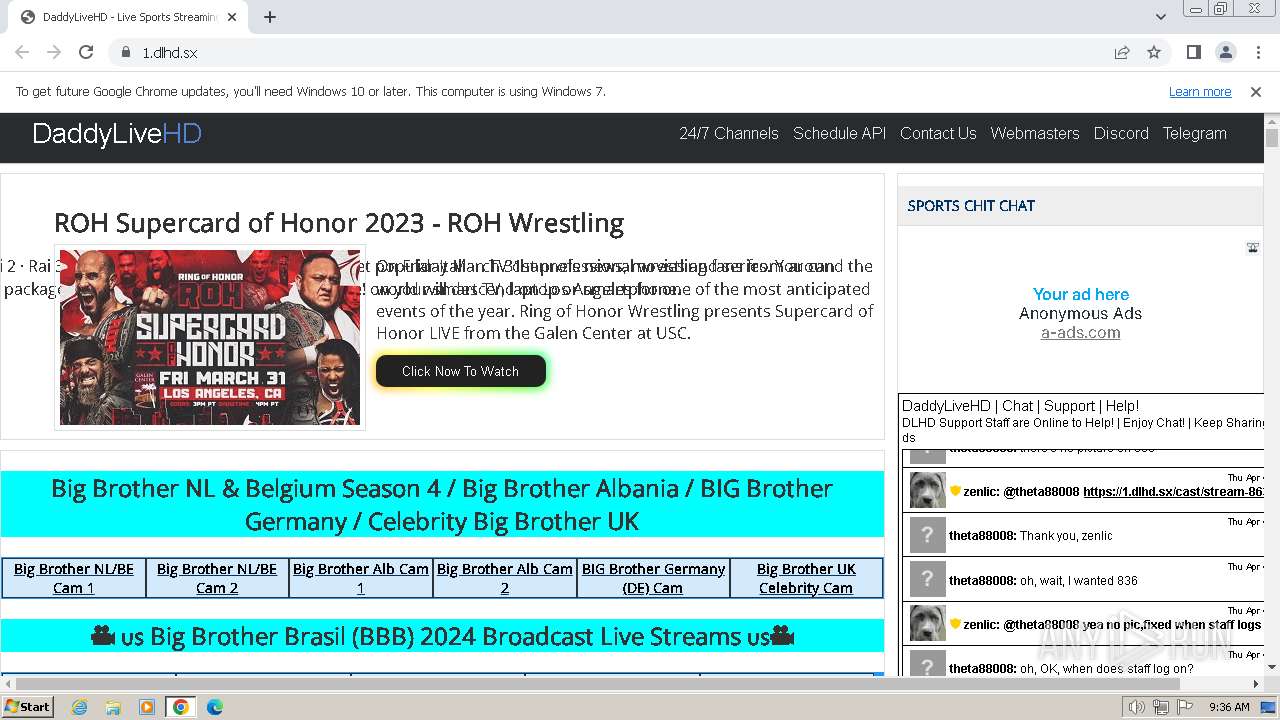1280x720 pixels.
Task: Share this page icon in address bar
Action: (1122, 52)
